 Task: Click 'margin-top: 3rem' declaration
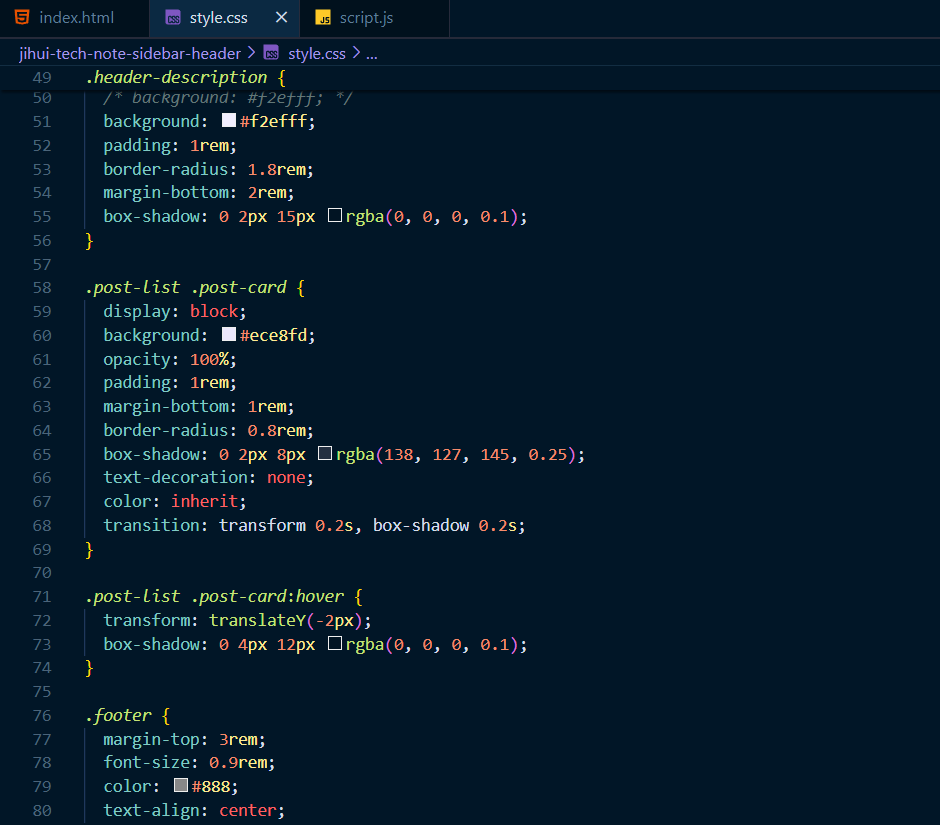click(x=184, y=739)
